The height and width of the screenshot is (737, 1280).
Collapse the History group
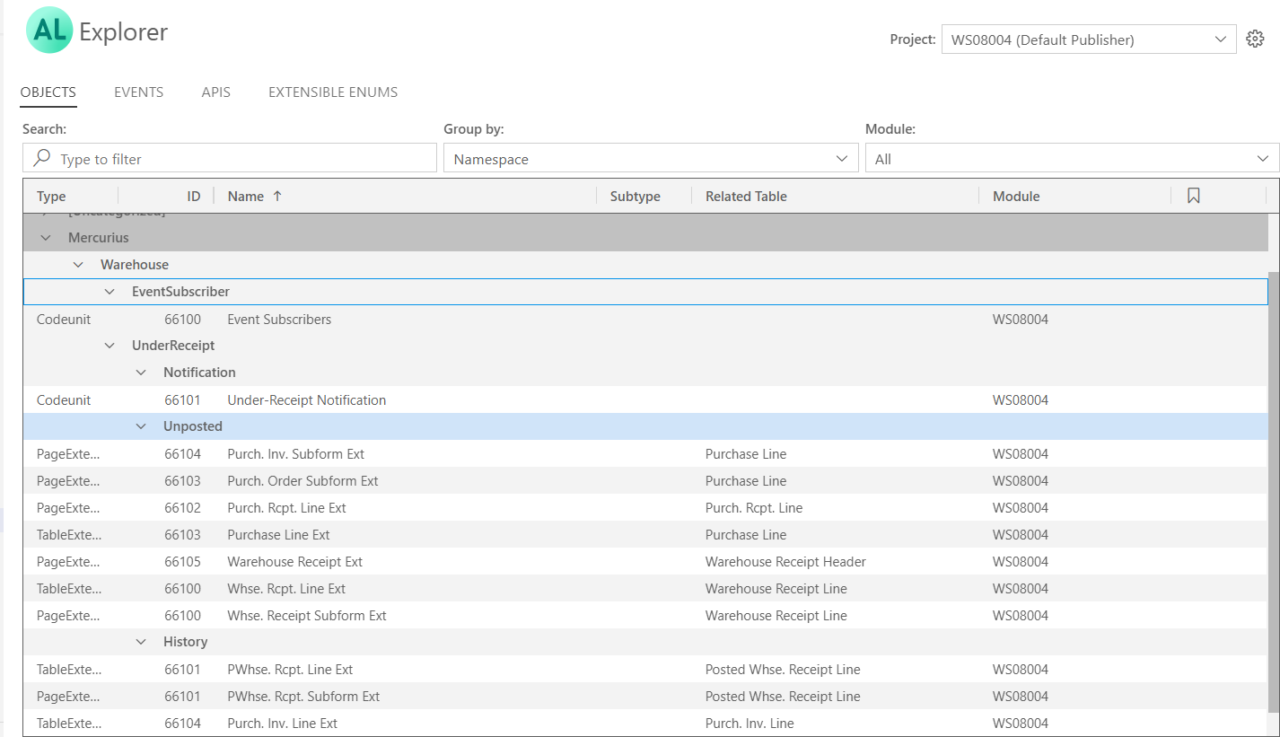(x=141, y=641)
